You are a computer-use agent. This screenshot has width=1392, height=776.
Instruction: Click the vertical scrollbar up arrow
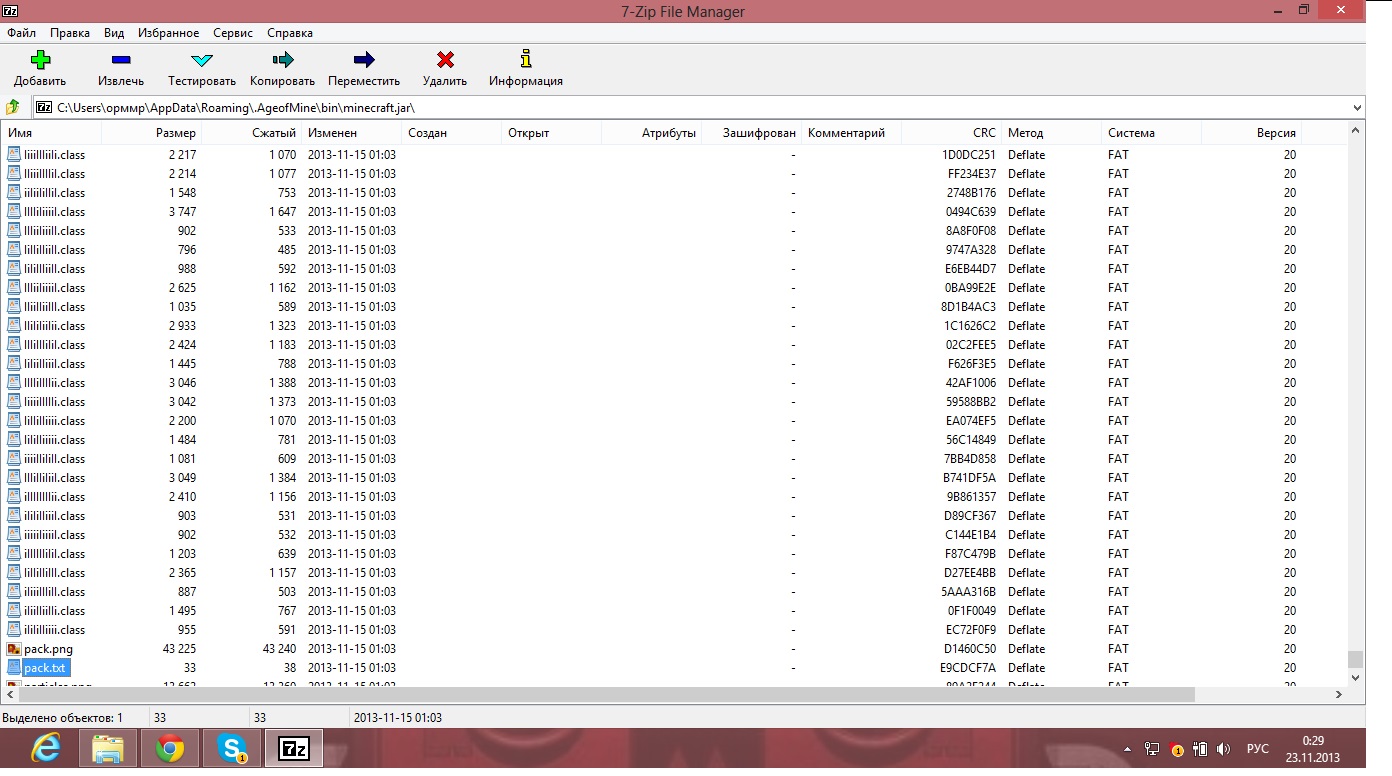point(1356,131)
